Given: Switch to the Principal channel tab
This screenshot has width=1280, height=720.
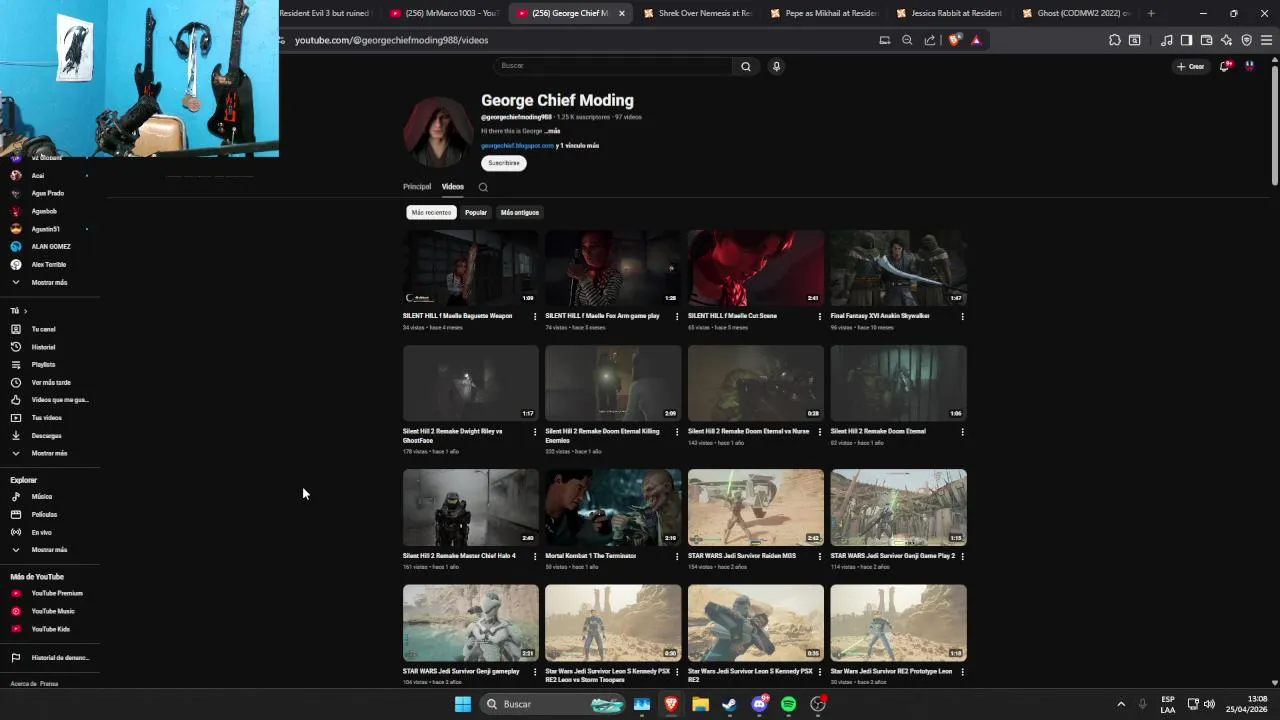Looking at the screenshot, I should [x=417, y=187].
